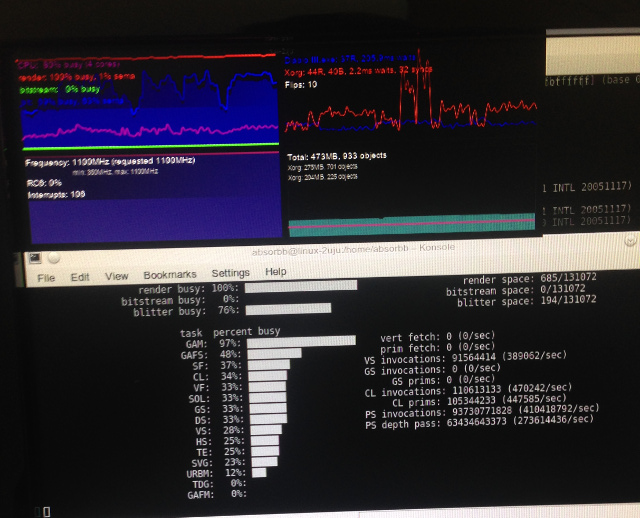Open the Bookmarks menu
This screenshot has width=640, height=518.
click(171, 274)
